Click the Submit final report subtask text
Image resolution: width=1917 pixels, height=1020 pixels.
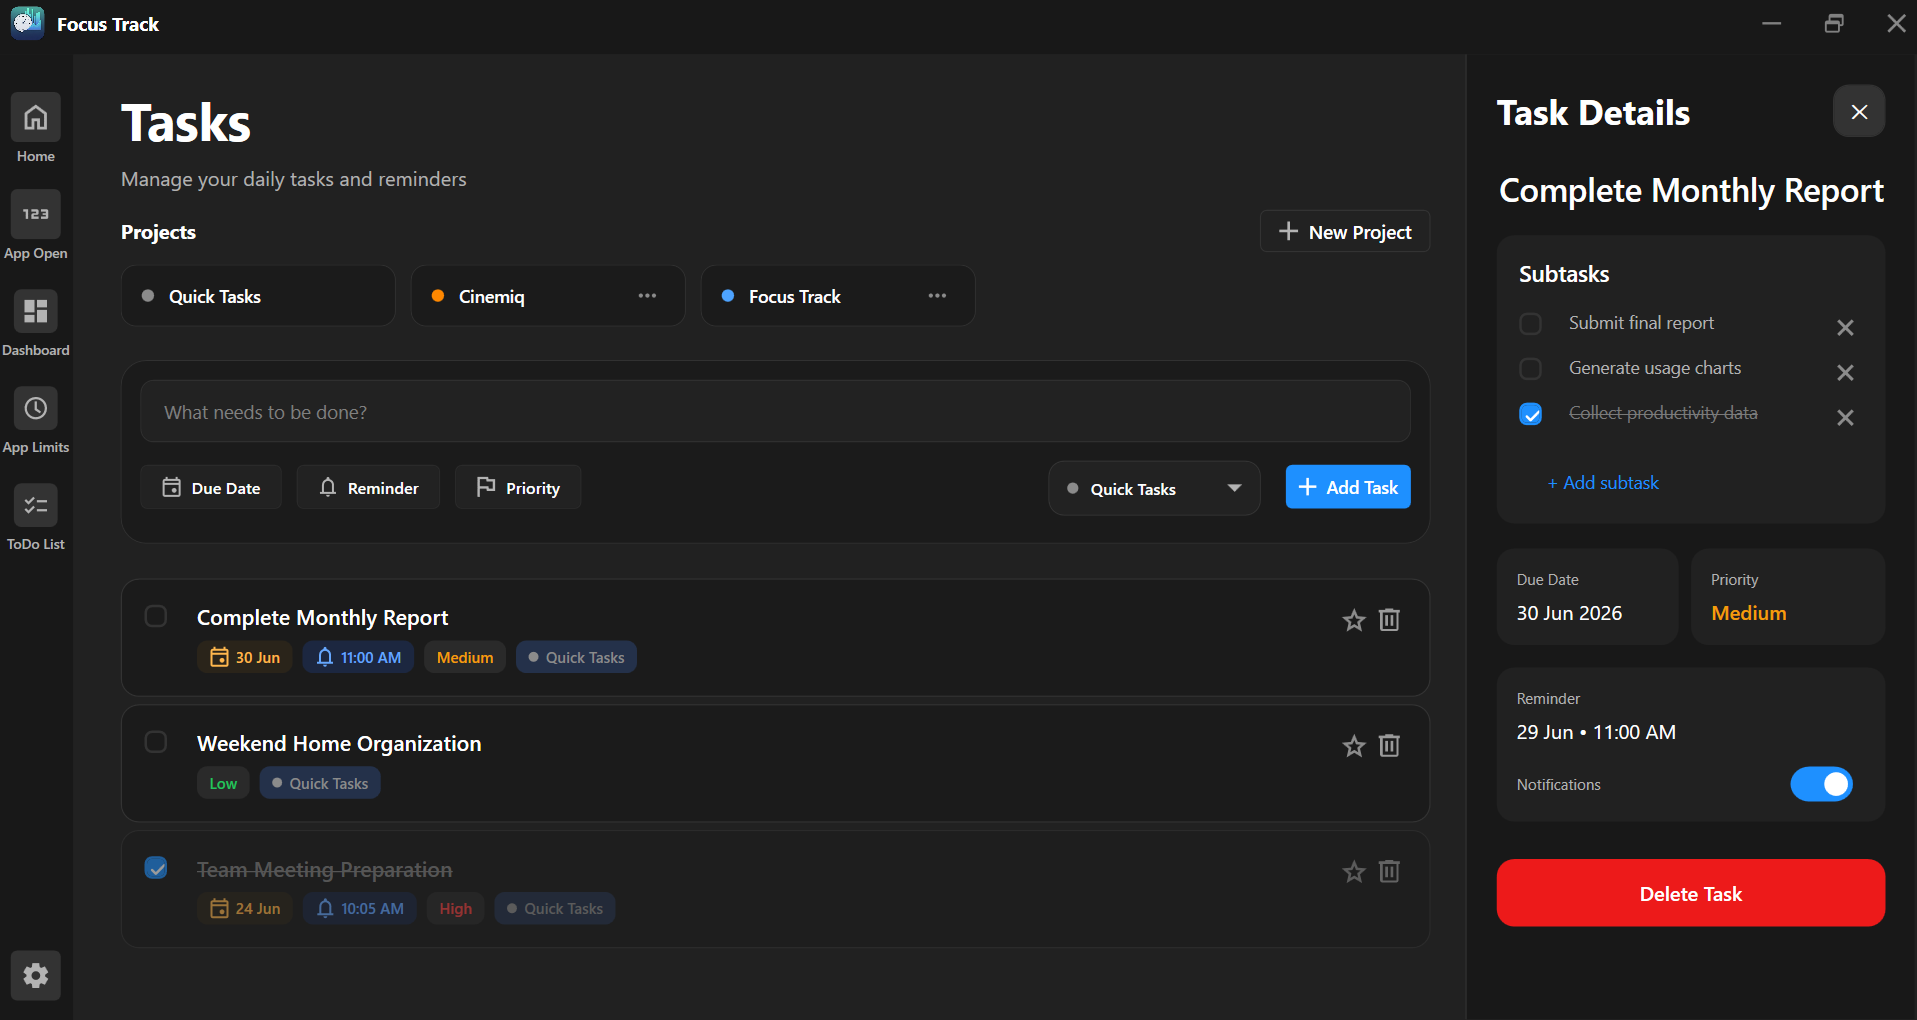point(1641,323)
